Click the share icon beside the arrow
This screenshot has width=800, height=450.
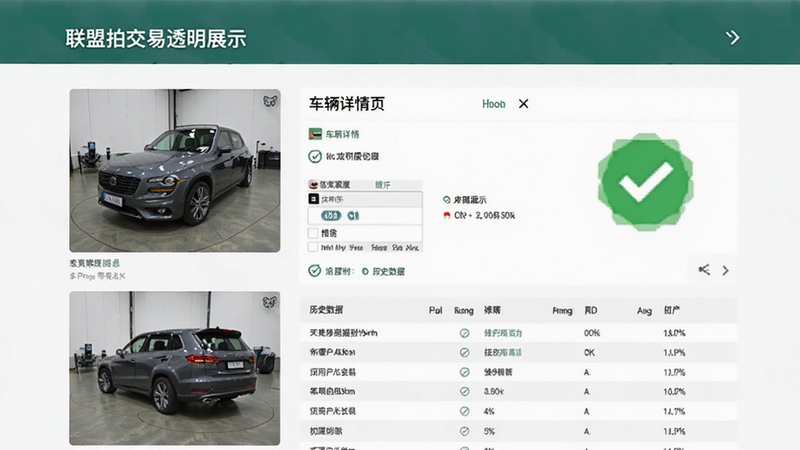point(704,270)
